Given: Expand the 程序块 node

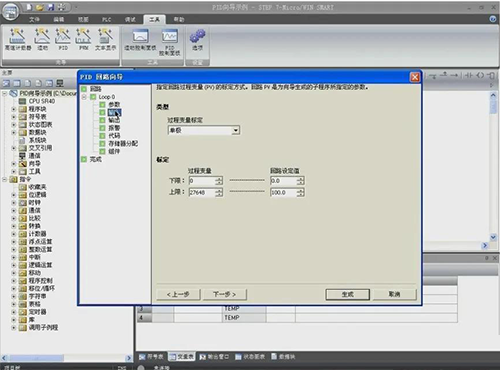Looking at the screenshot, I should (x=14, y=109).
